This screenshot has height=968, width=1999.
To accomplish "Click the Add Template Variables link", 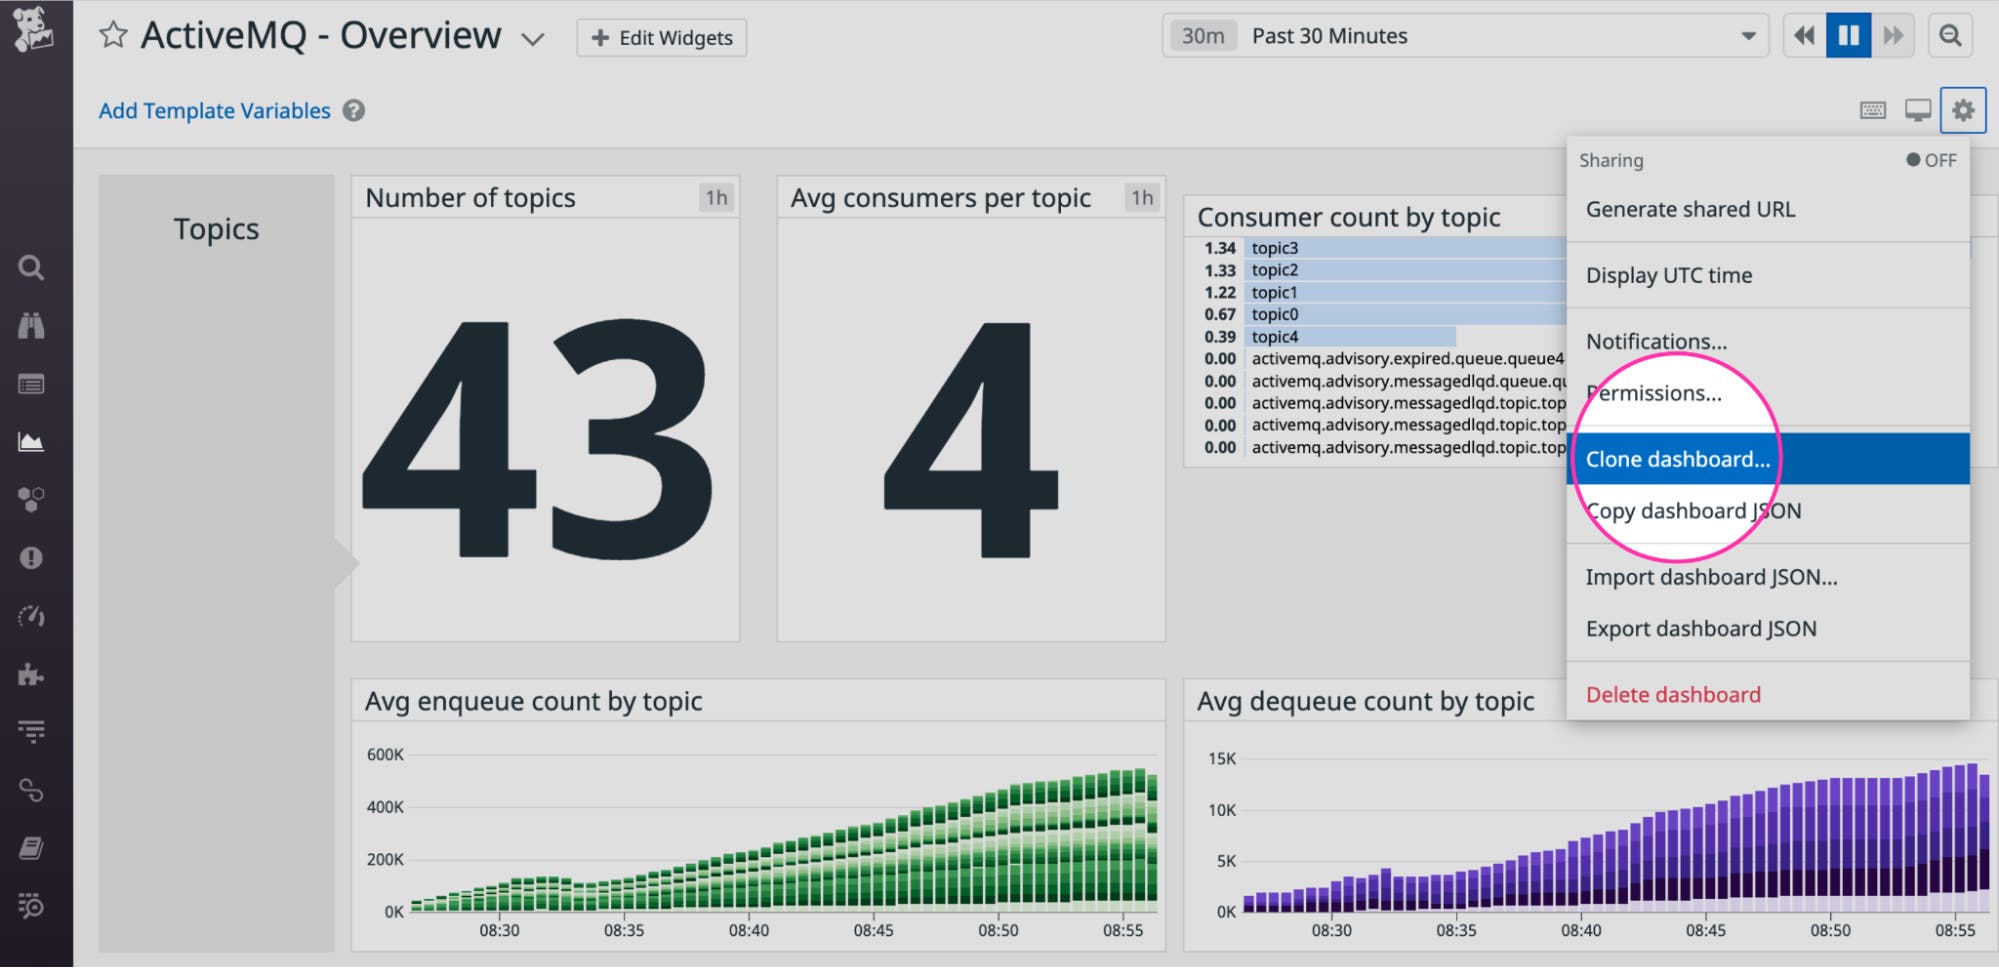I will [214, 110].
